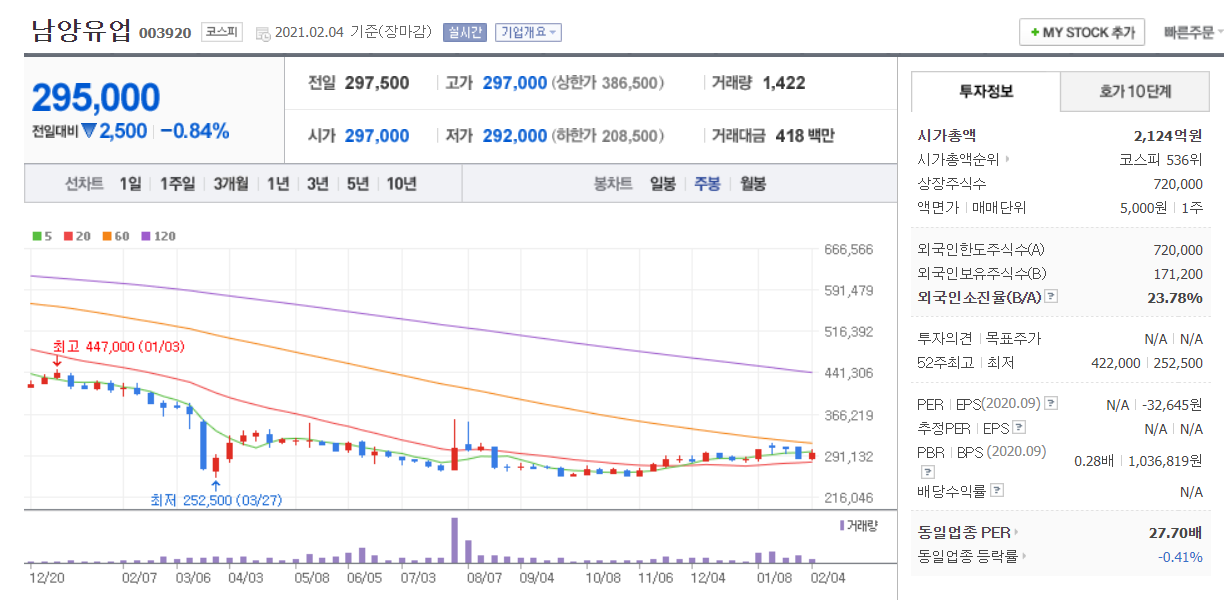
Task: Click the -0.41% sector change value
Action: pyautogui.click(x=1181, y=556)
